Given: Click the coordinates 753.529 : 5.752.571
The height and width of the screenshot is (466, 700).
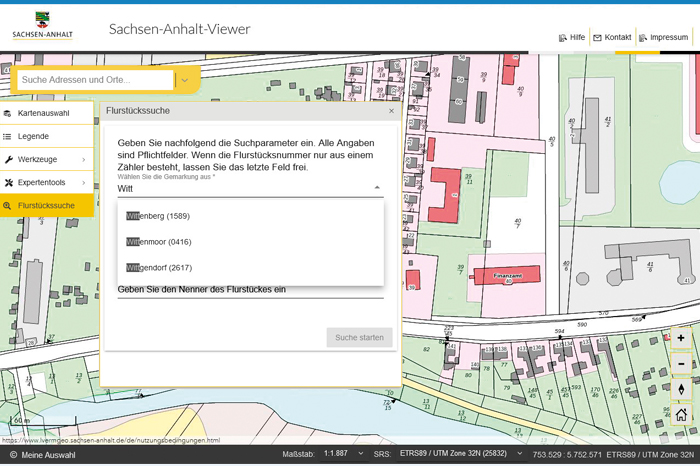Looking at the screenshot, I should tap(567, 455).
